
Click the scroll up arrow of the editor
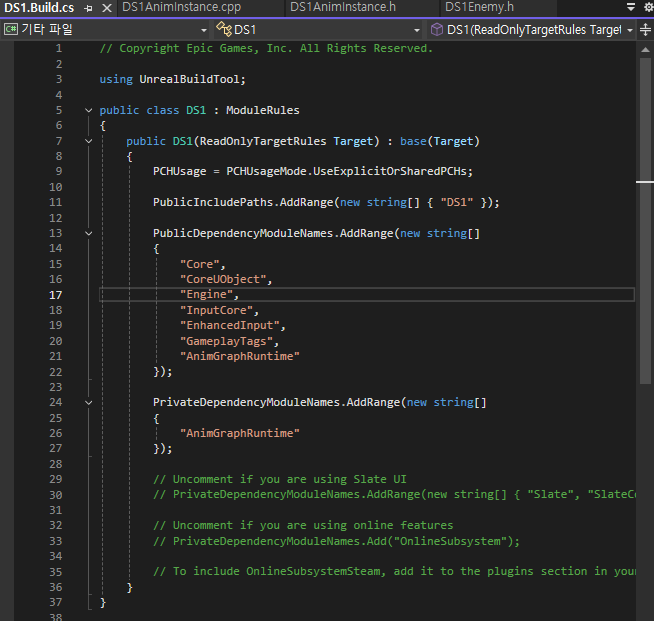(x=645, y=50)
